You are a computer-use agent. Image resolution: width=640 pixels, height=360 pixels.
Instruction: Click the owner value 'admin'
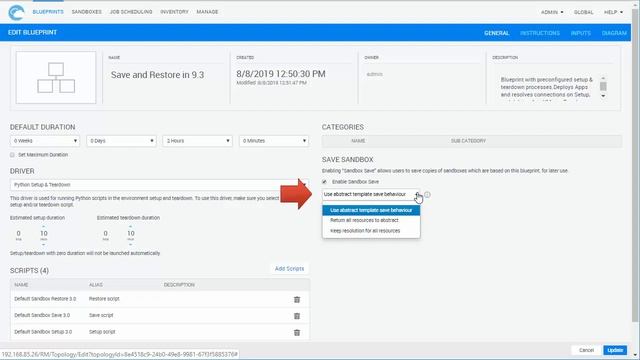tap(374, 74)
